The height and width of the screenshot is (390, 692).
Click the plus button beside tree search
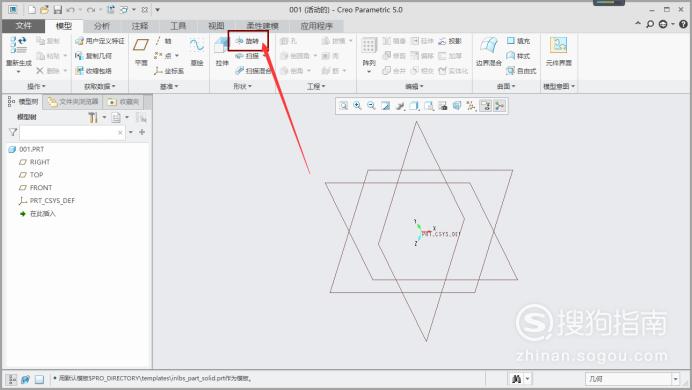pos(142,132)
